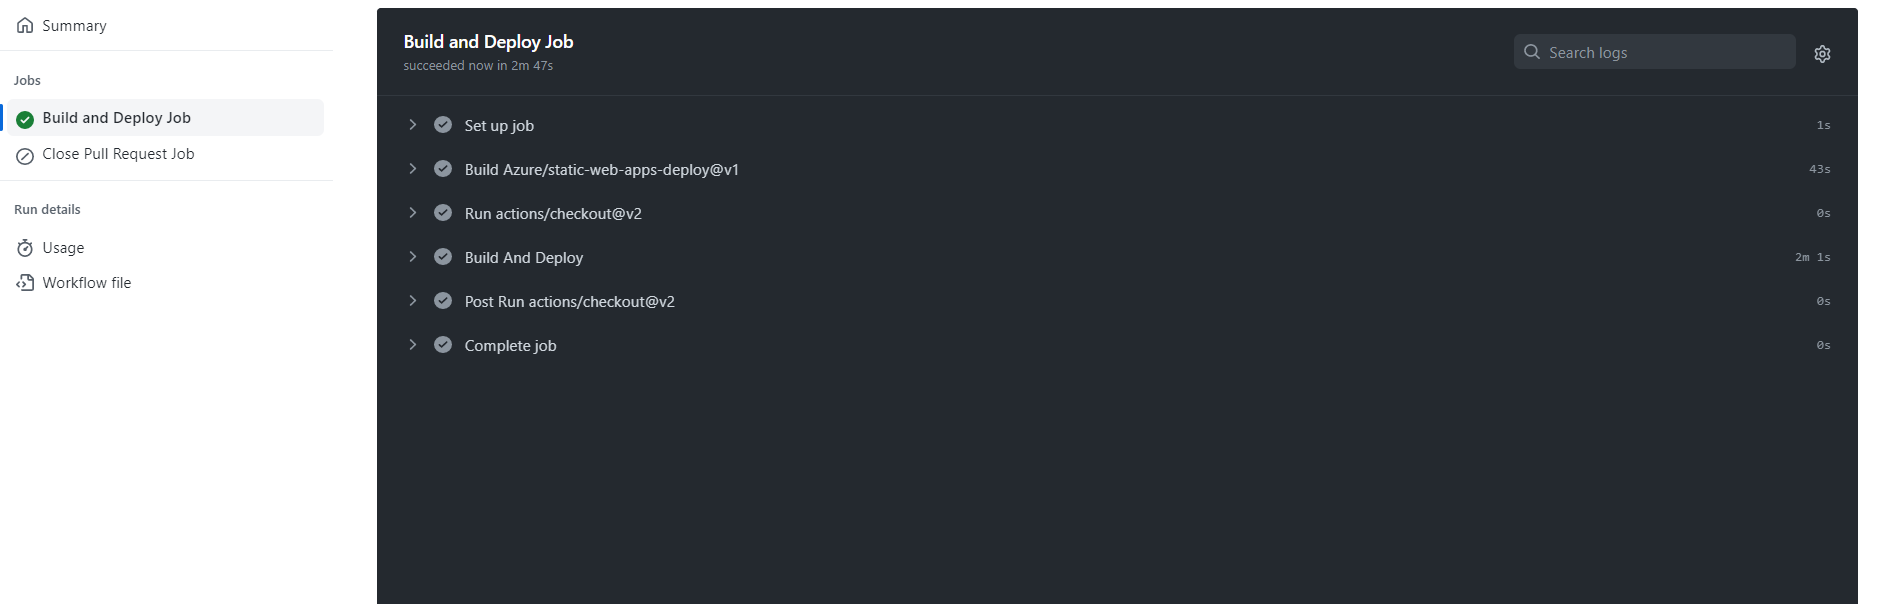Screen dimensions: 1877x604
Task: Click skipped icon beside Close Pull Request Job
Action: tap(25, 155)
